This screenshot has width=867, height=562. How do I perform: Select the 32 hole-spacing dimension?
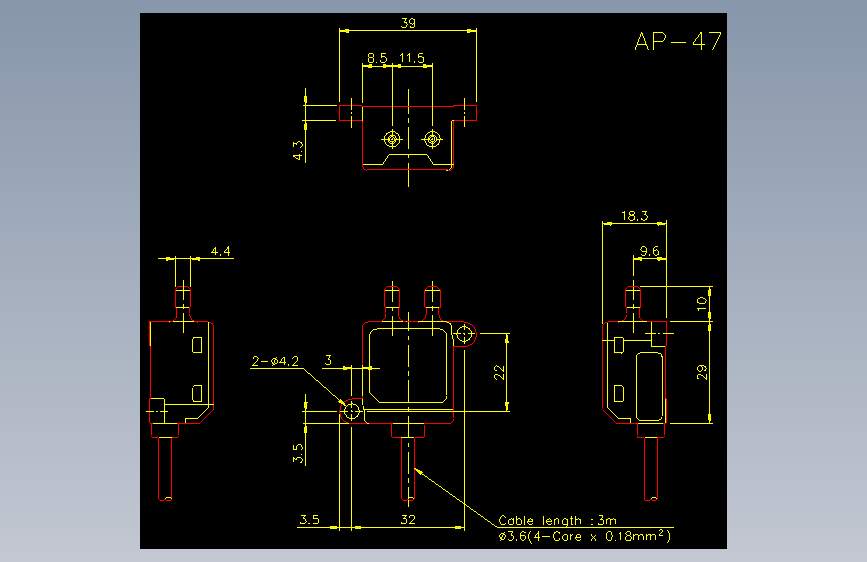point(408,519)
